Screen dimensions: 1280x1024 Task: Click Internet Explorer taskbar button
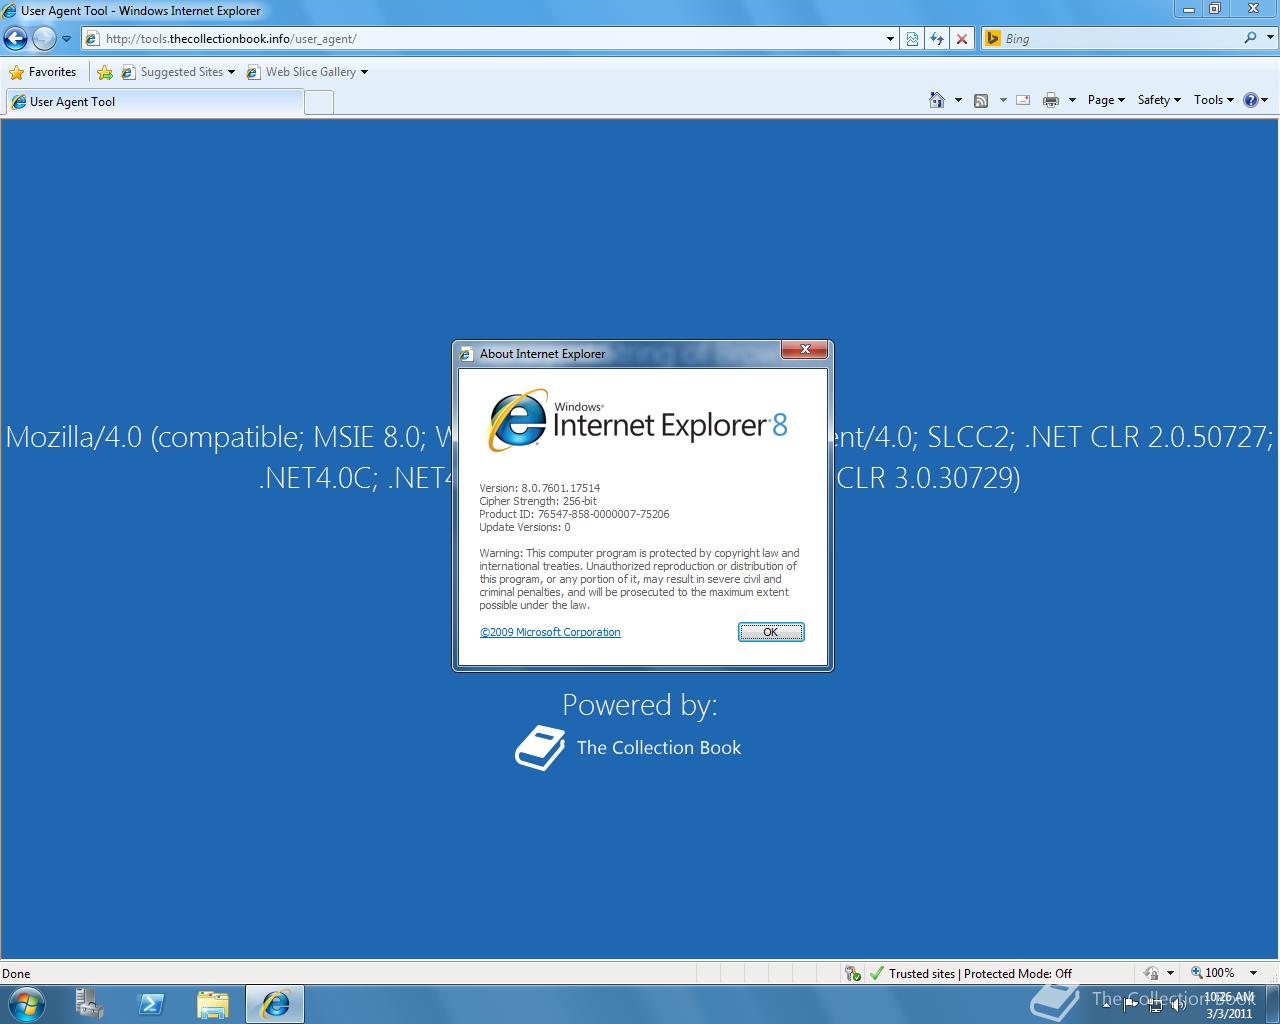tap(275, 1004)
